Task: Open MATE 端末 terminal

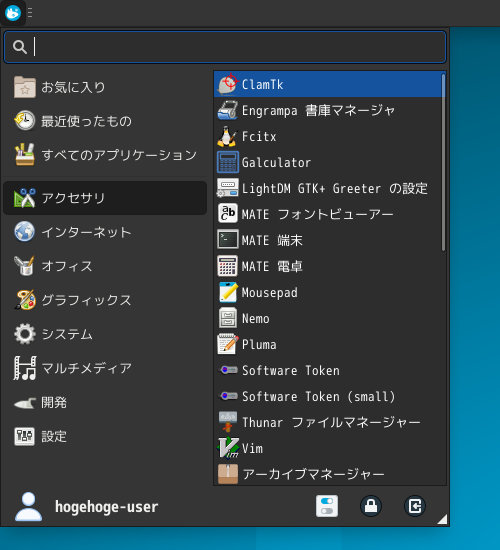Action: click(x=329, y=240)
